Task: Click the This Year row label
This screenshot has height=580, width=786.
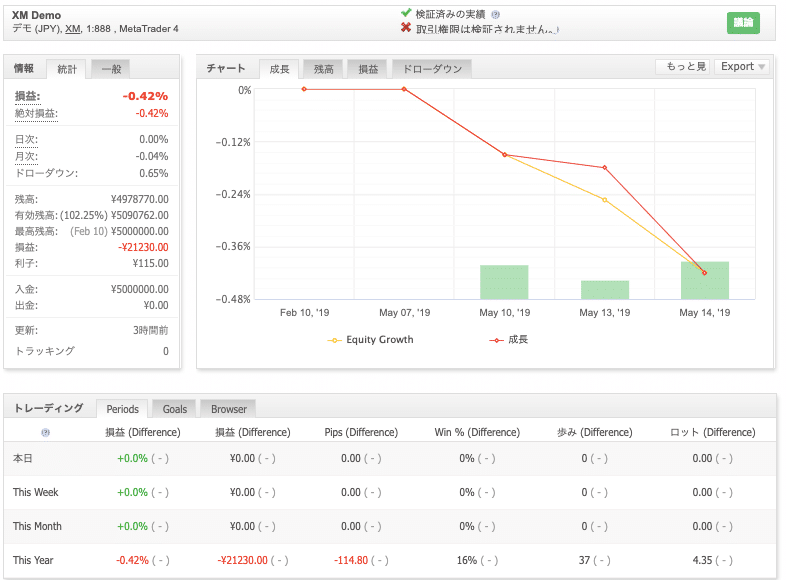Action: (x=33, y=560)
